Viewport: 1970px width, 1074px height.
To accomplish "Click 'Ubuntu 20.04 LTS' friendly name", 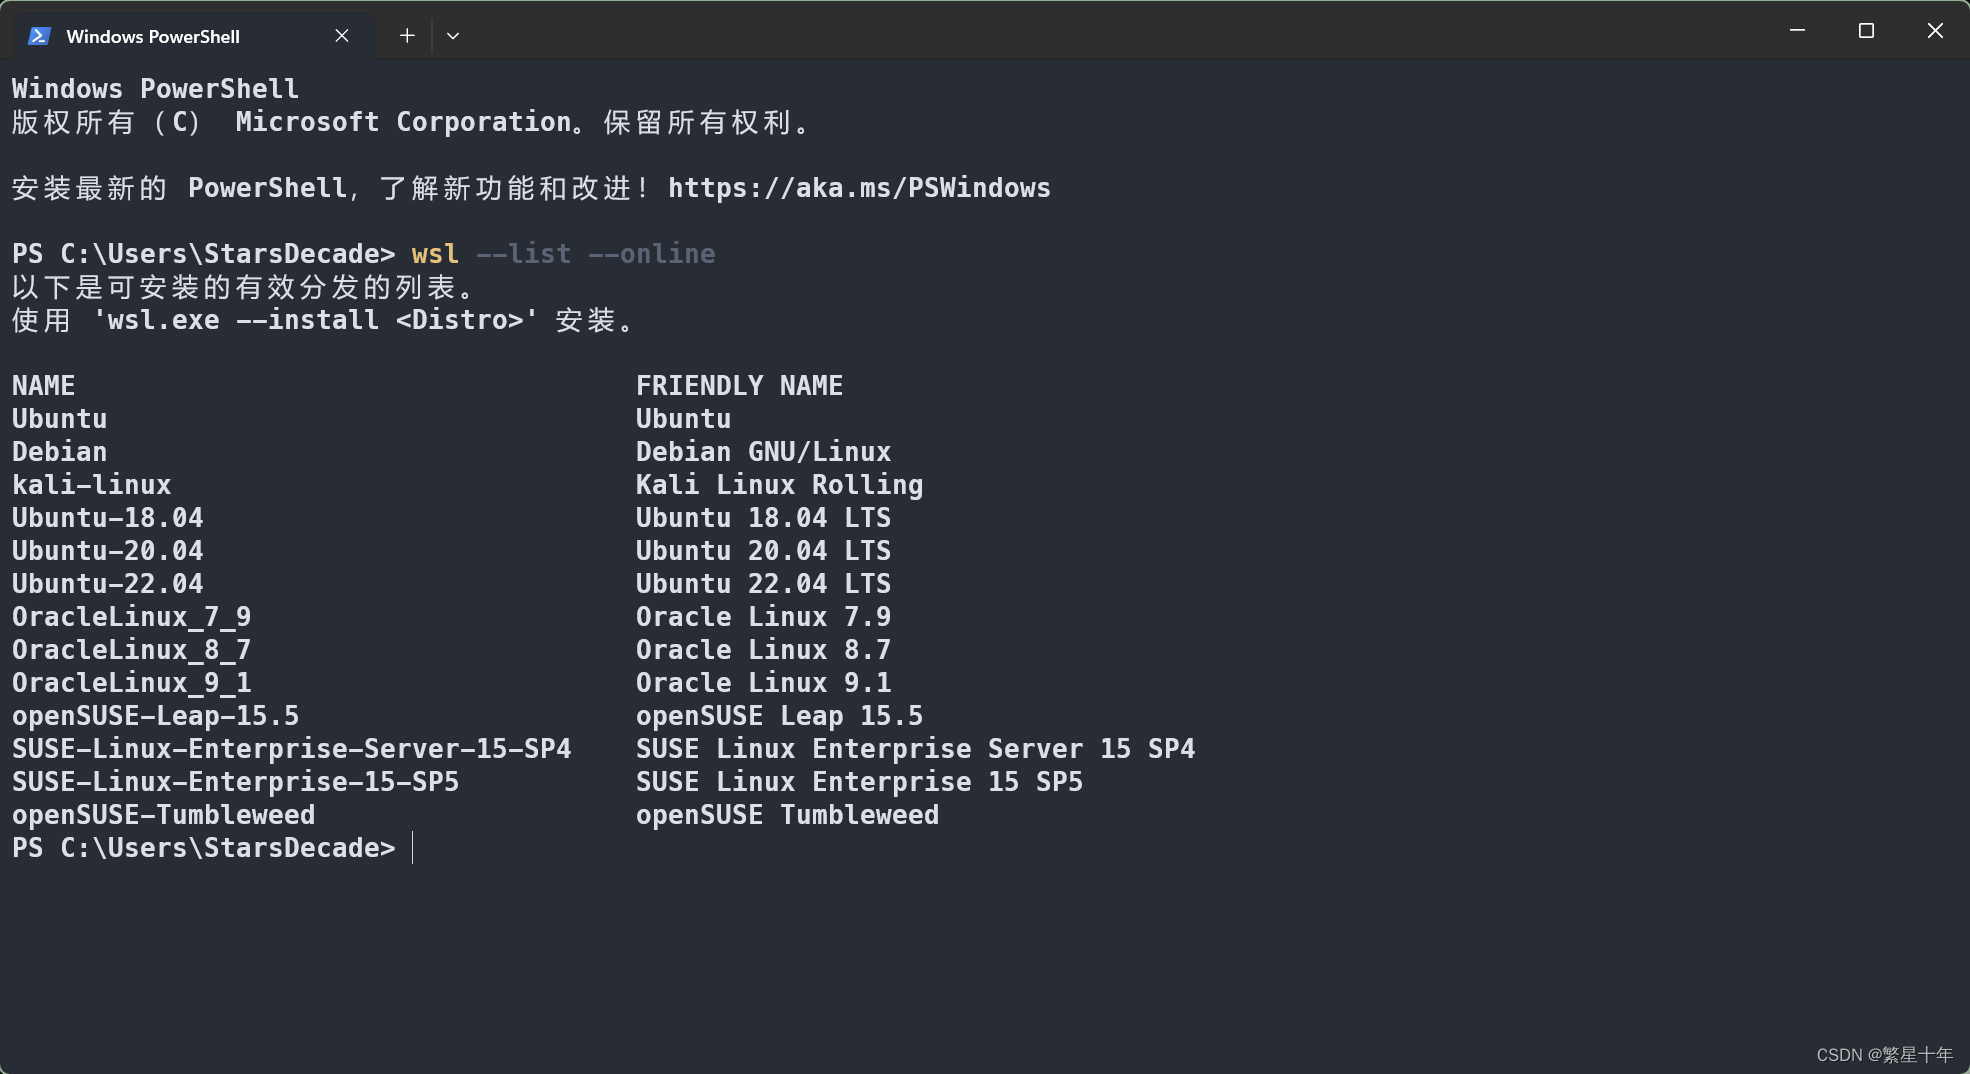I will tap(763, 551).
